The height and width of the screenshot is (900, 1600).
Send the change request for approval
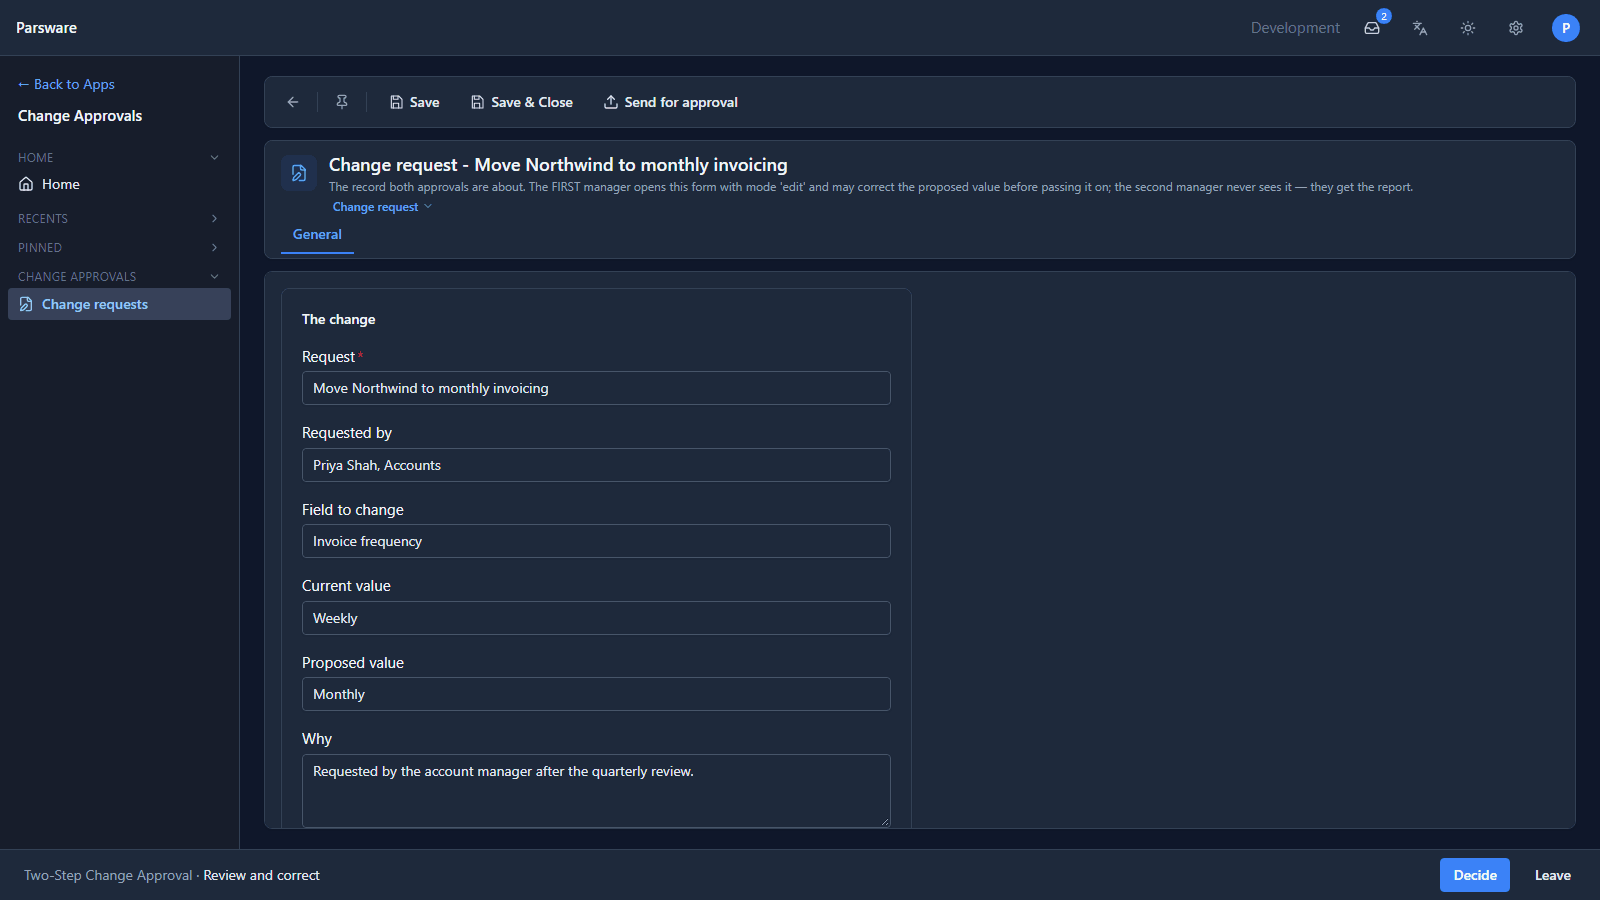[x=671, y=102]
